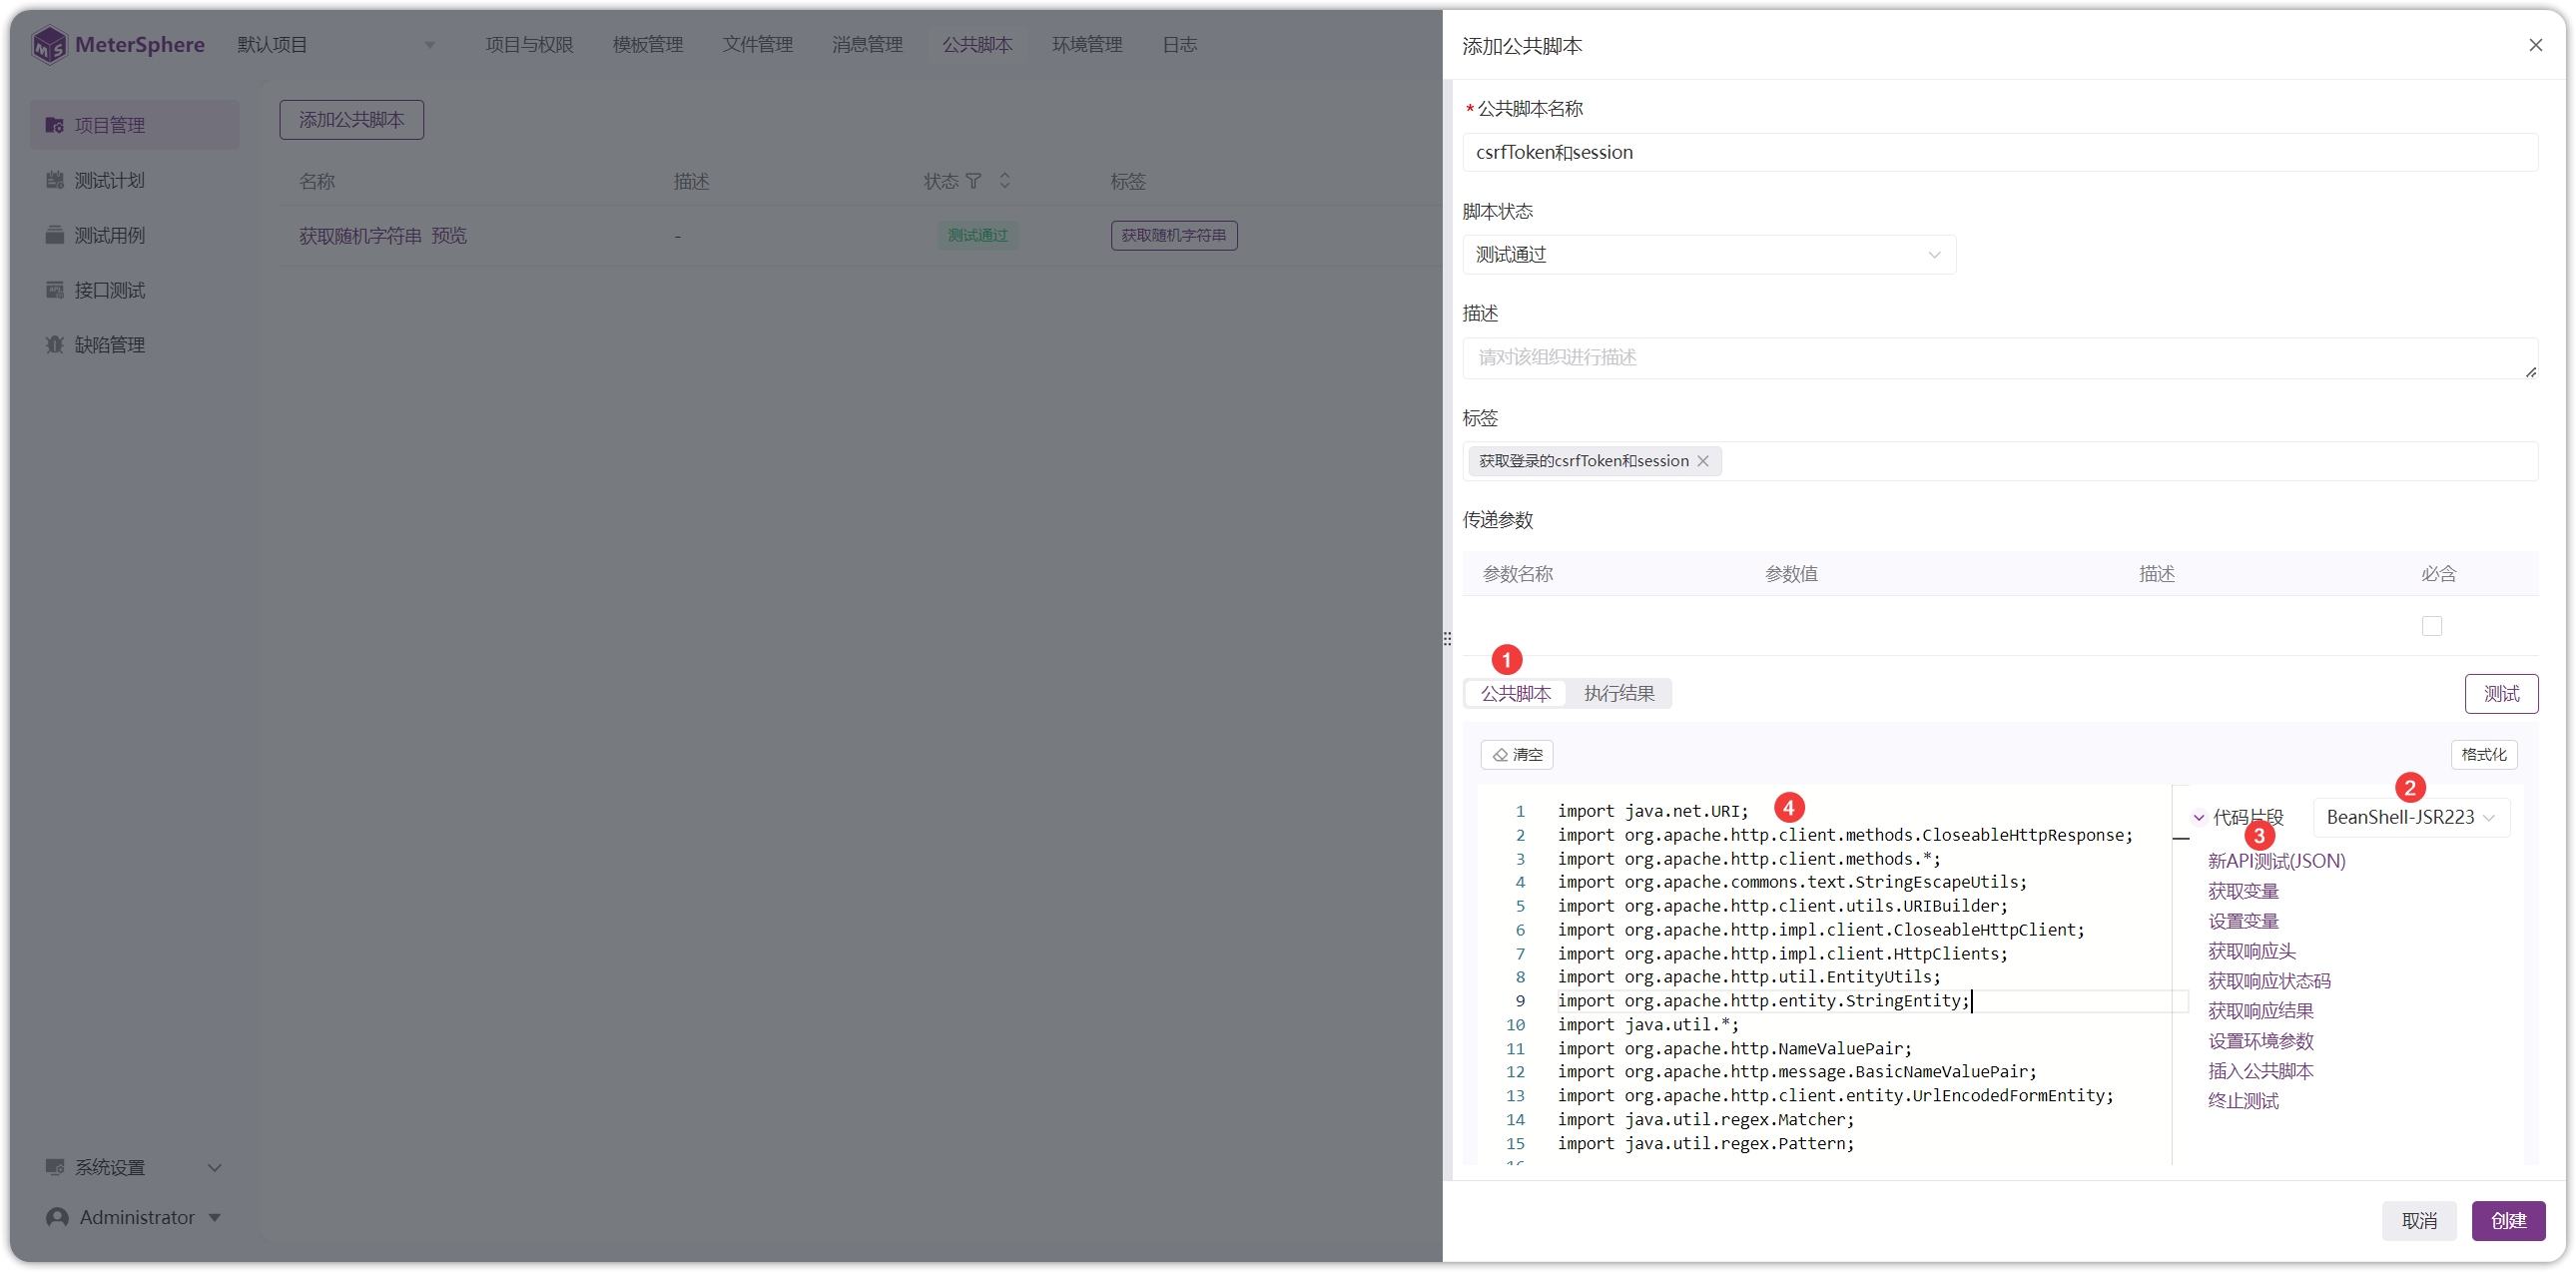Close the 添加公共脚本 drawer
Screen dimensions: 2576x1272
click(x=2535, y=45)
